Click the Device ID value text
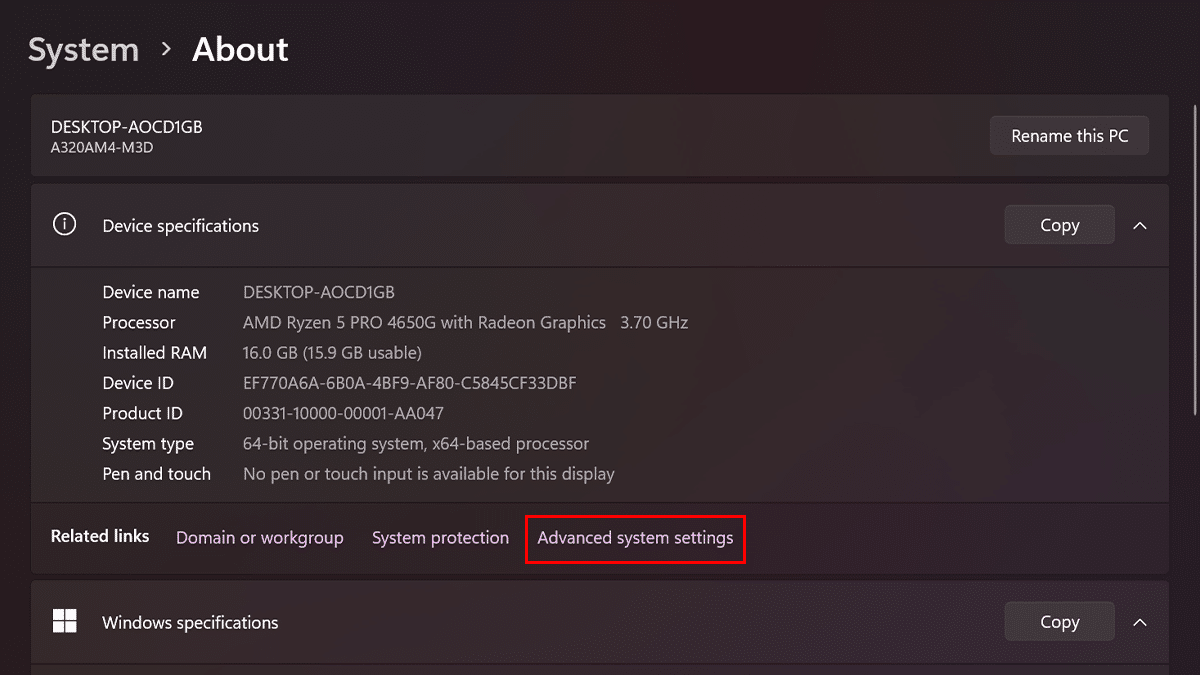This screenshot has width=1200, height=675. pos(409,383)
